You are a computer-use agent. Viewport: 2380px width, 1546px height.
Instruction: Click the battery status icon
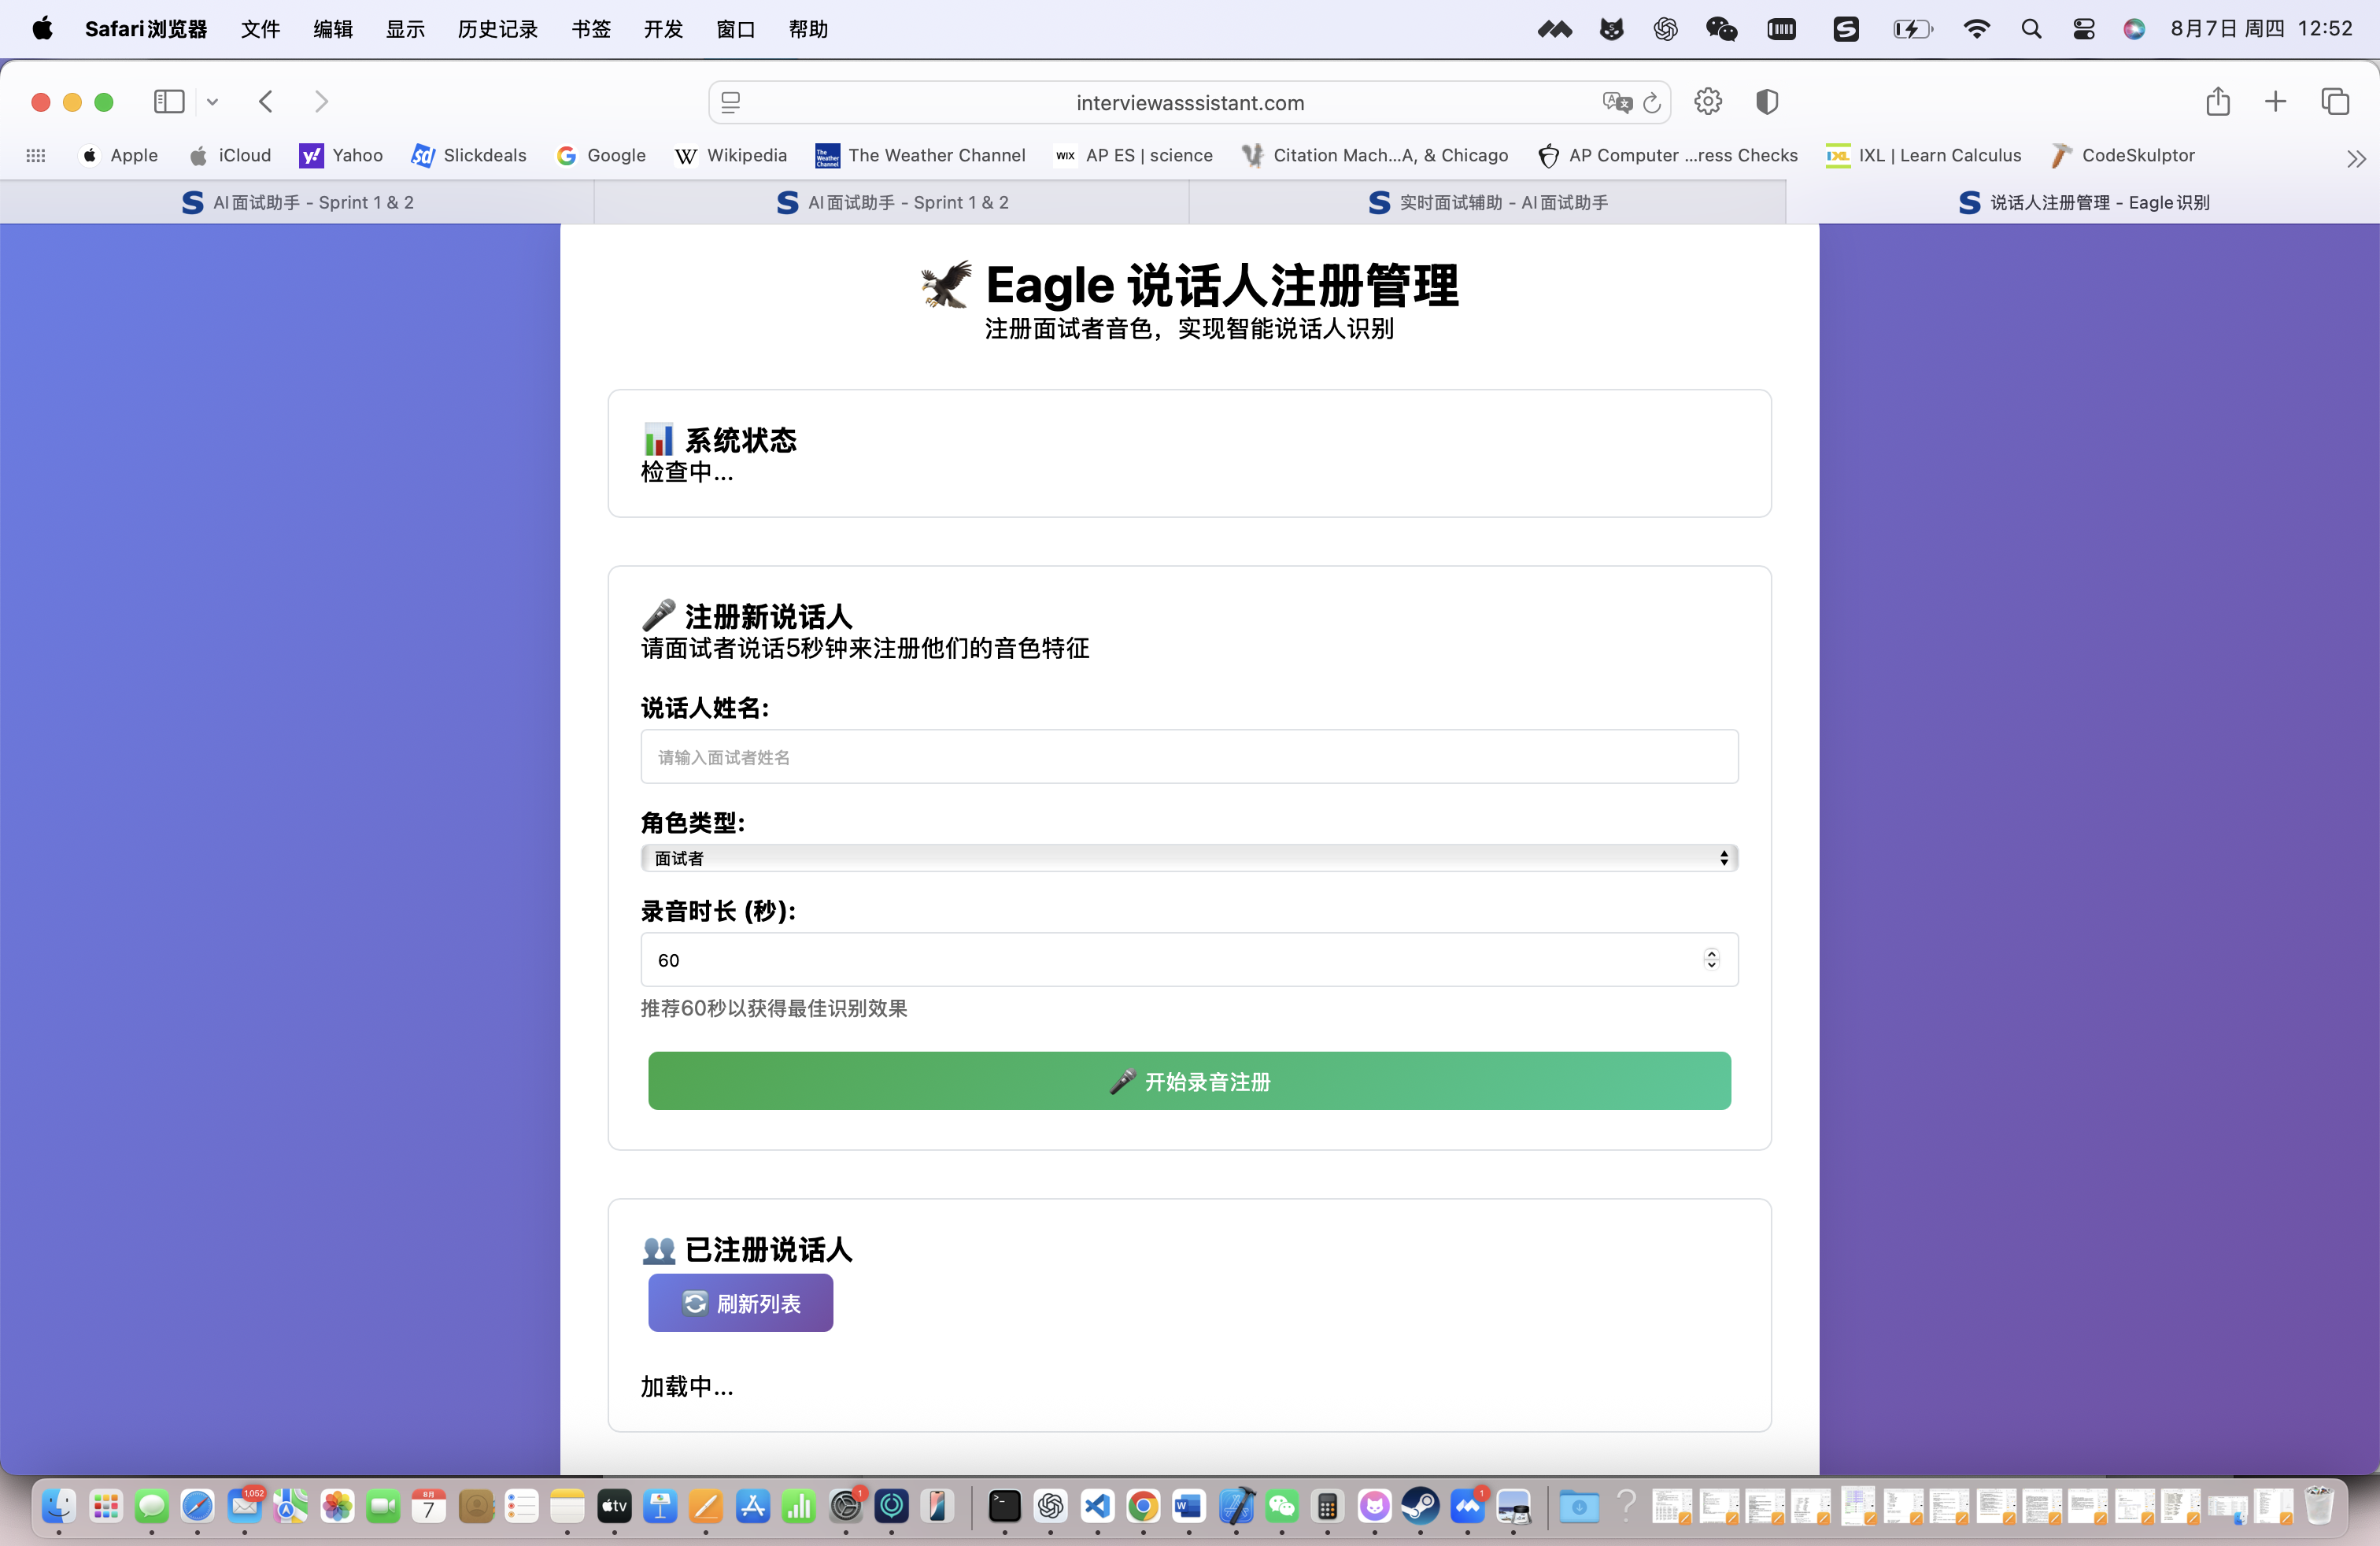(x=1913, y=29)
